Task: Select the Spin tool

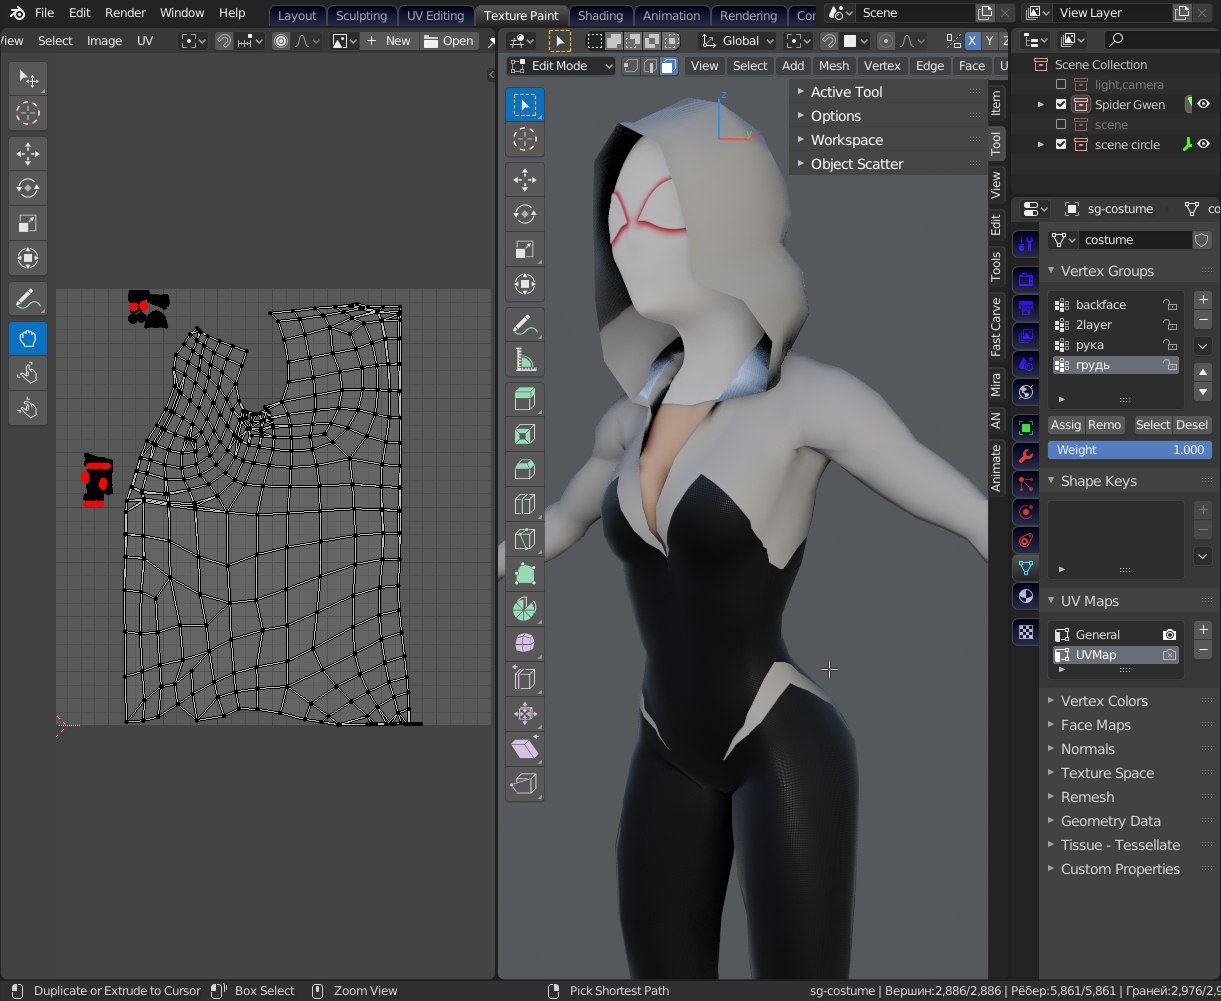Action: 525,608
